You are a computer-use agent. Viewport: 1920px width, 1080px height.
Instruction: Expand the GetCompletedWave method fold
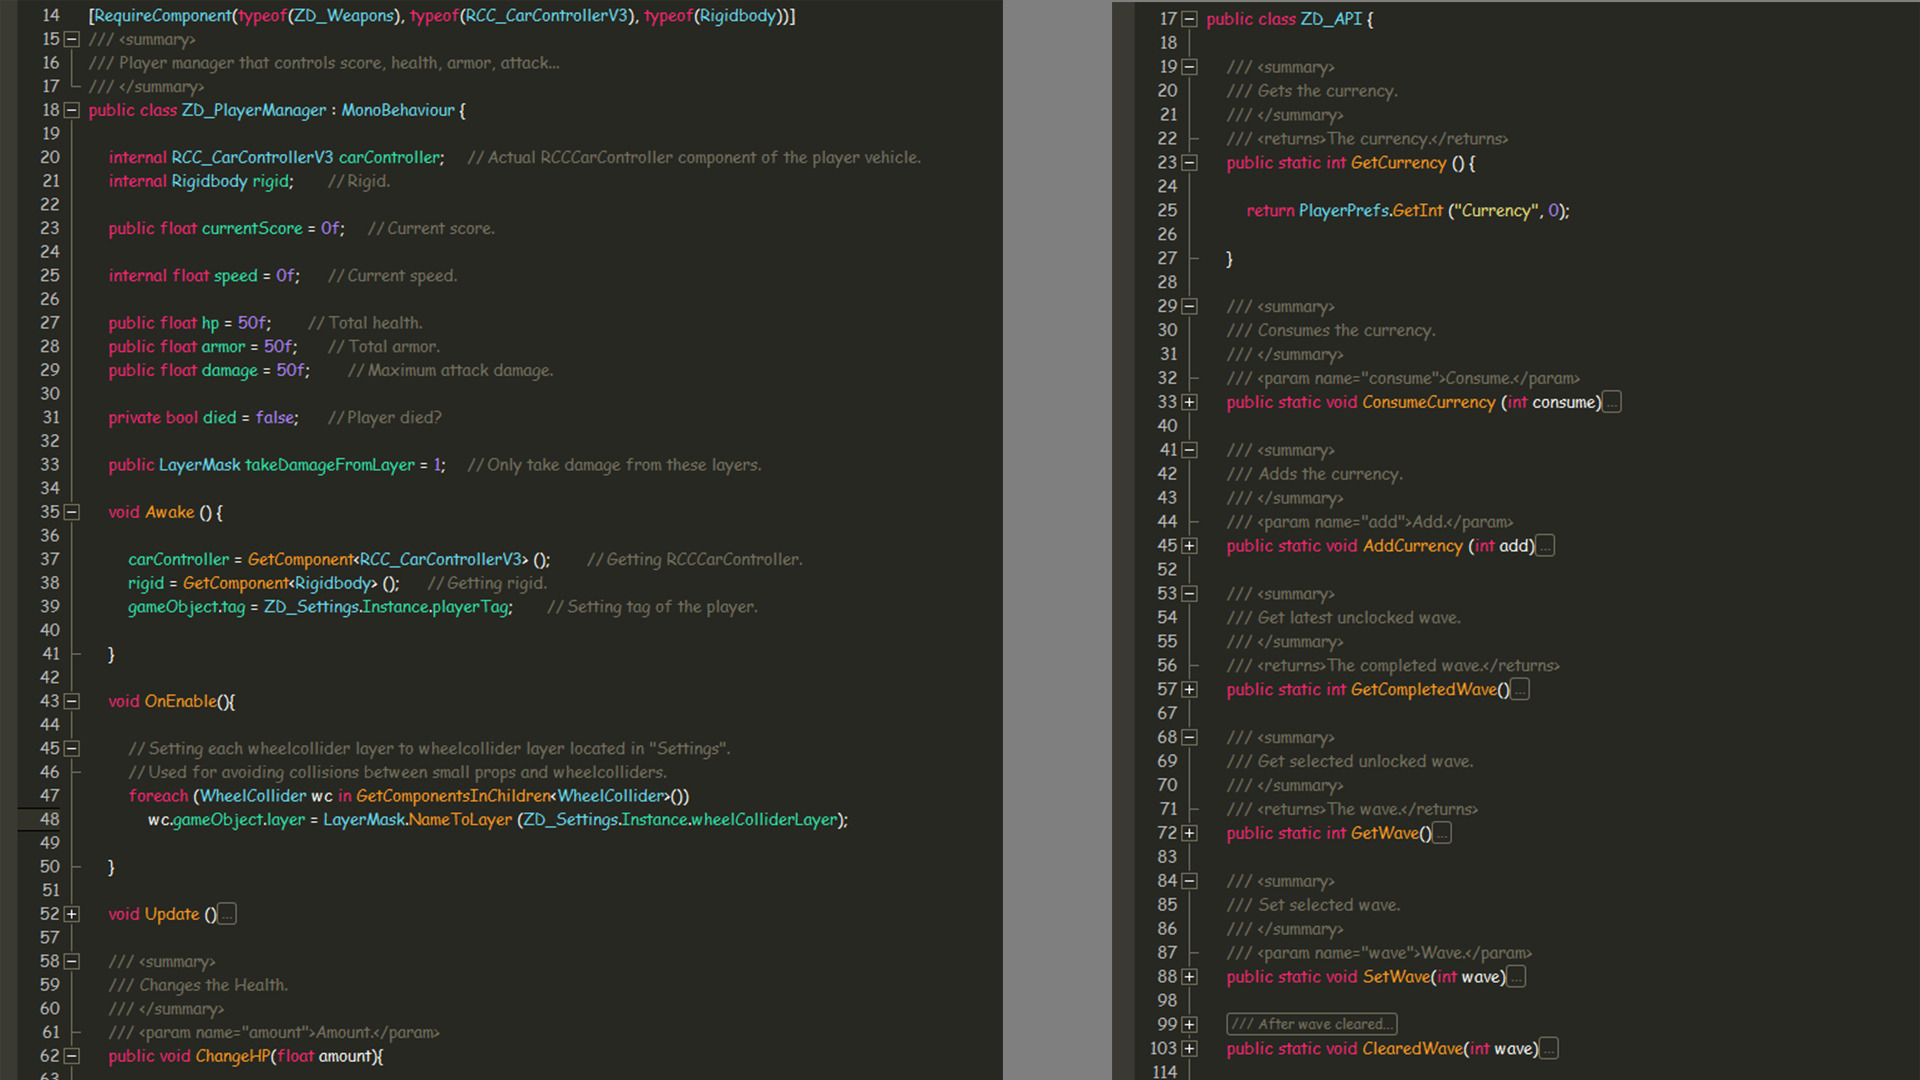pyautogui.click(x=1189, y=689)
